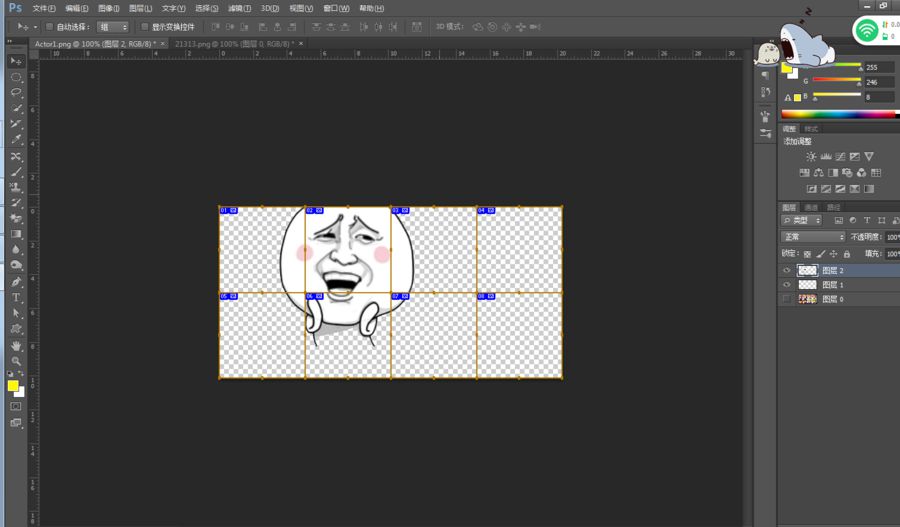Click the G channel color slider
900x527 pixels.
[x=836, y=80]
